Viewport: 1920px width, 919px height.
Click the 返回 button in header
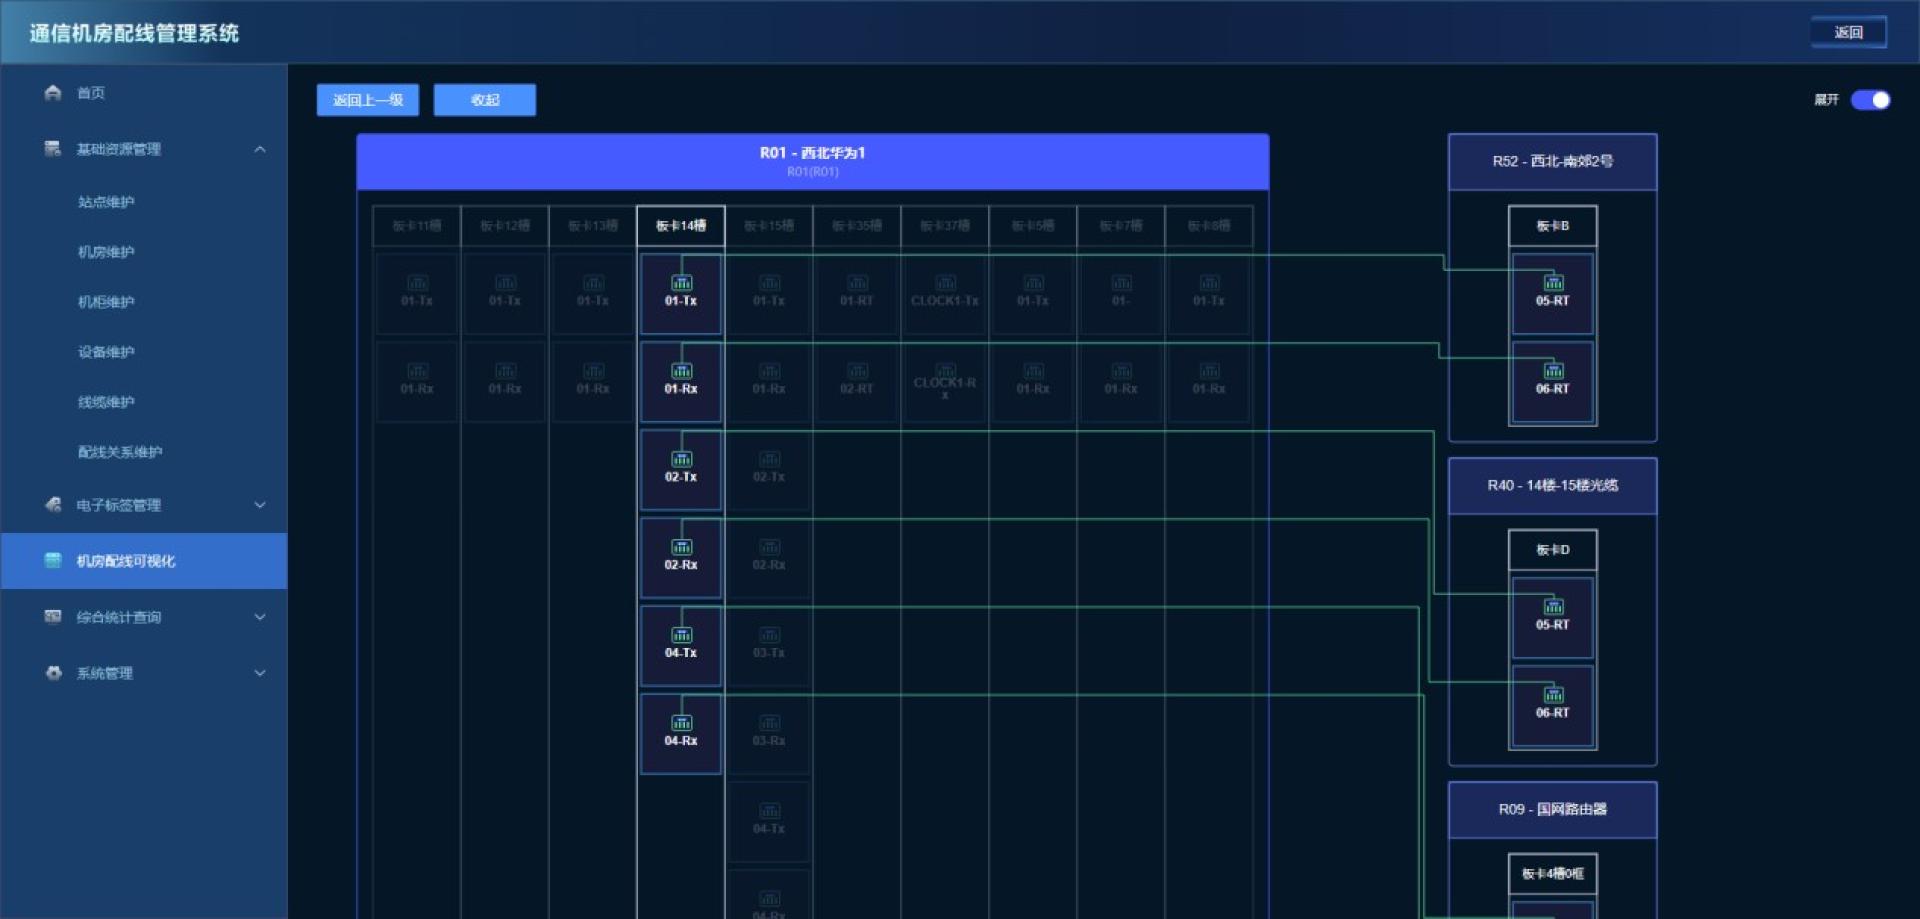1848,32
